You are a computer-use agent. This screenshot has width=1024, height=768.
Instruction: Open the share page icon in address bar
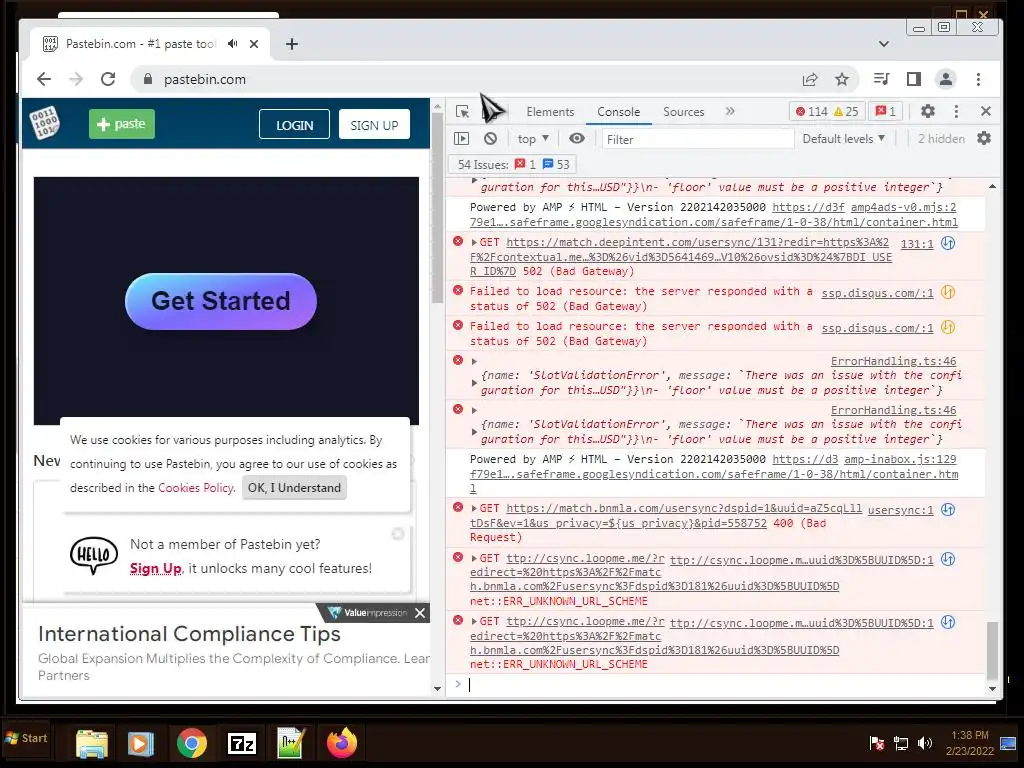(x=810, y=79)
